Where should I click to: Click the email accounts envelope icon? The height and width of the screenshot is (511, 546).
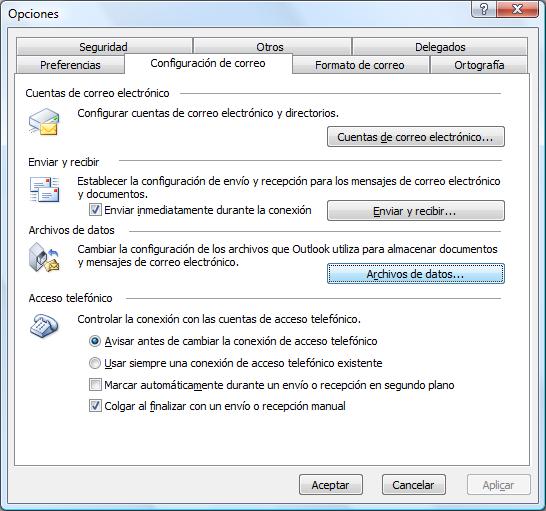coord(44,121)
